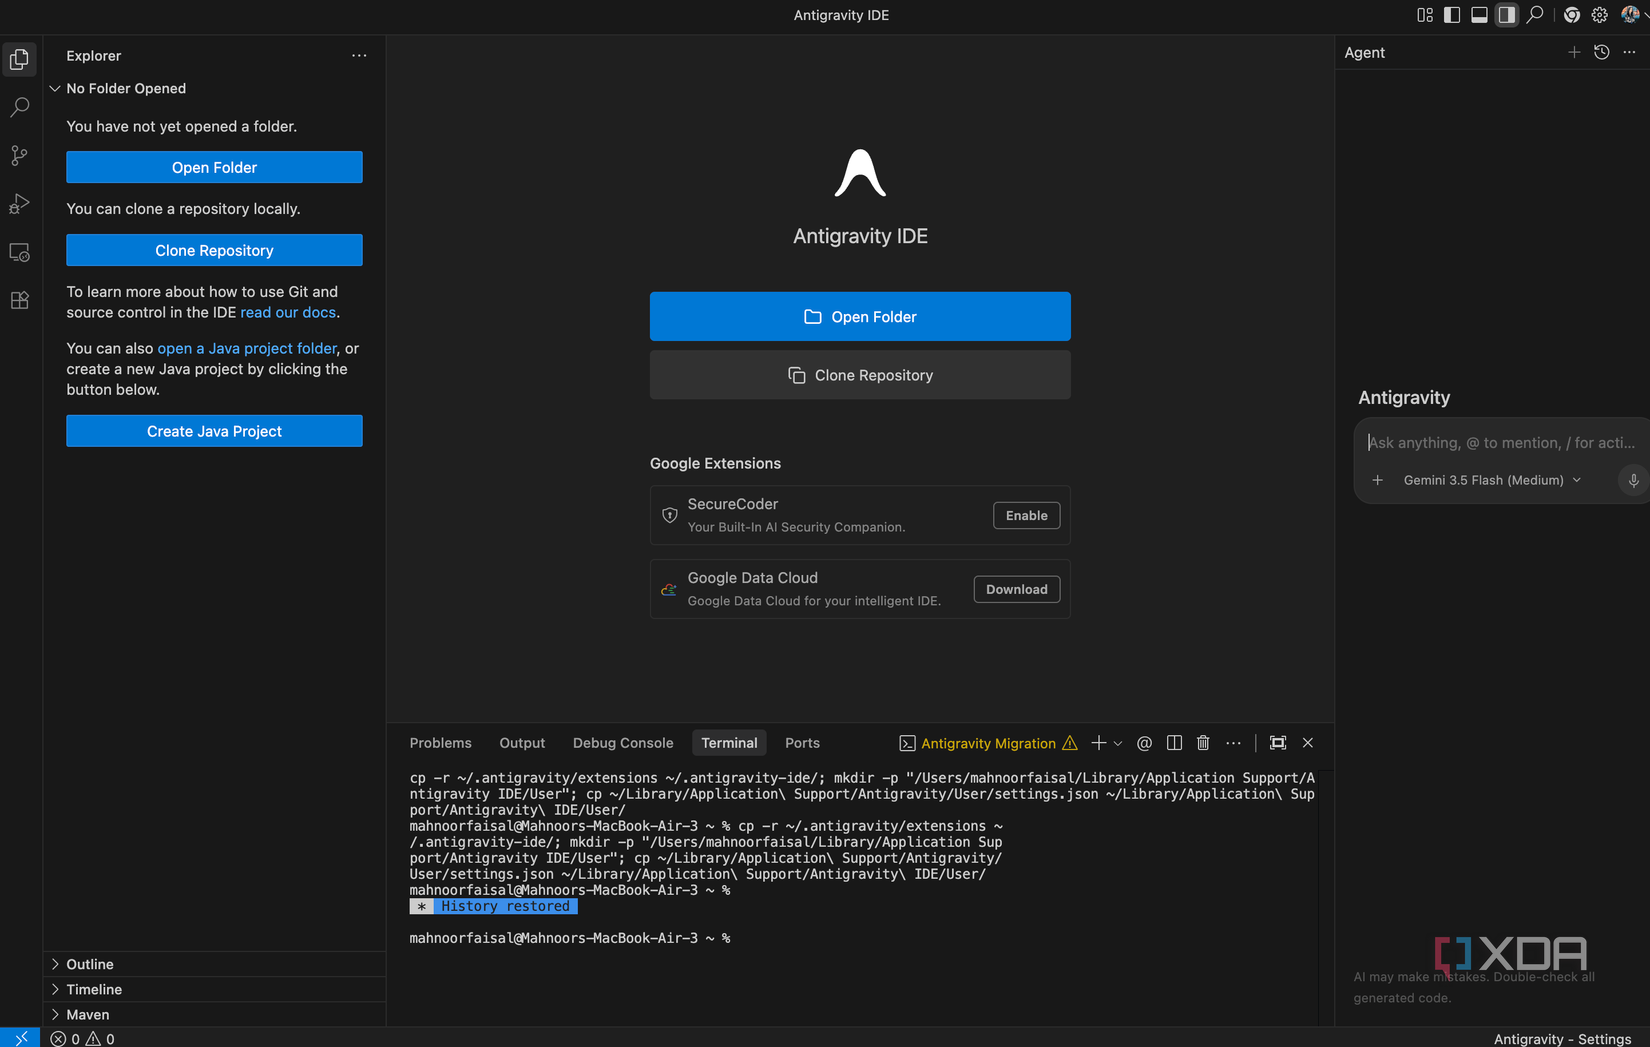
Task: Open the Gemini 3.5 Flash model dropdown
Action: coord(1492,480)
